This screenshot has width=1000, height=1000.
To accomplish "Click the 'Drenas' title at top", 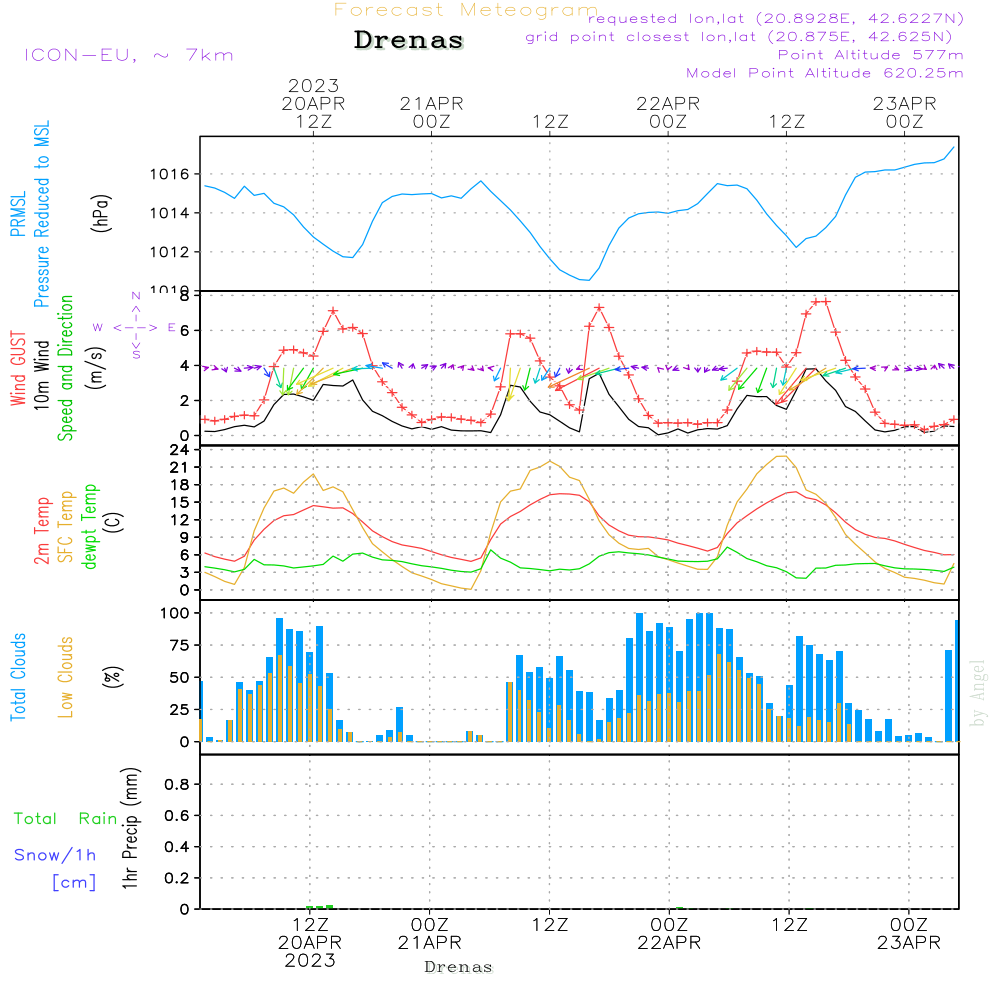I will (x=409, y=40).
